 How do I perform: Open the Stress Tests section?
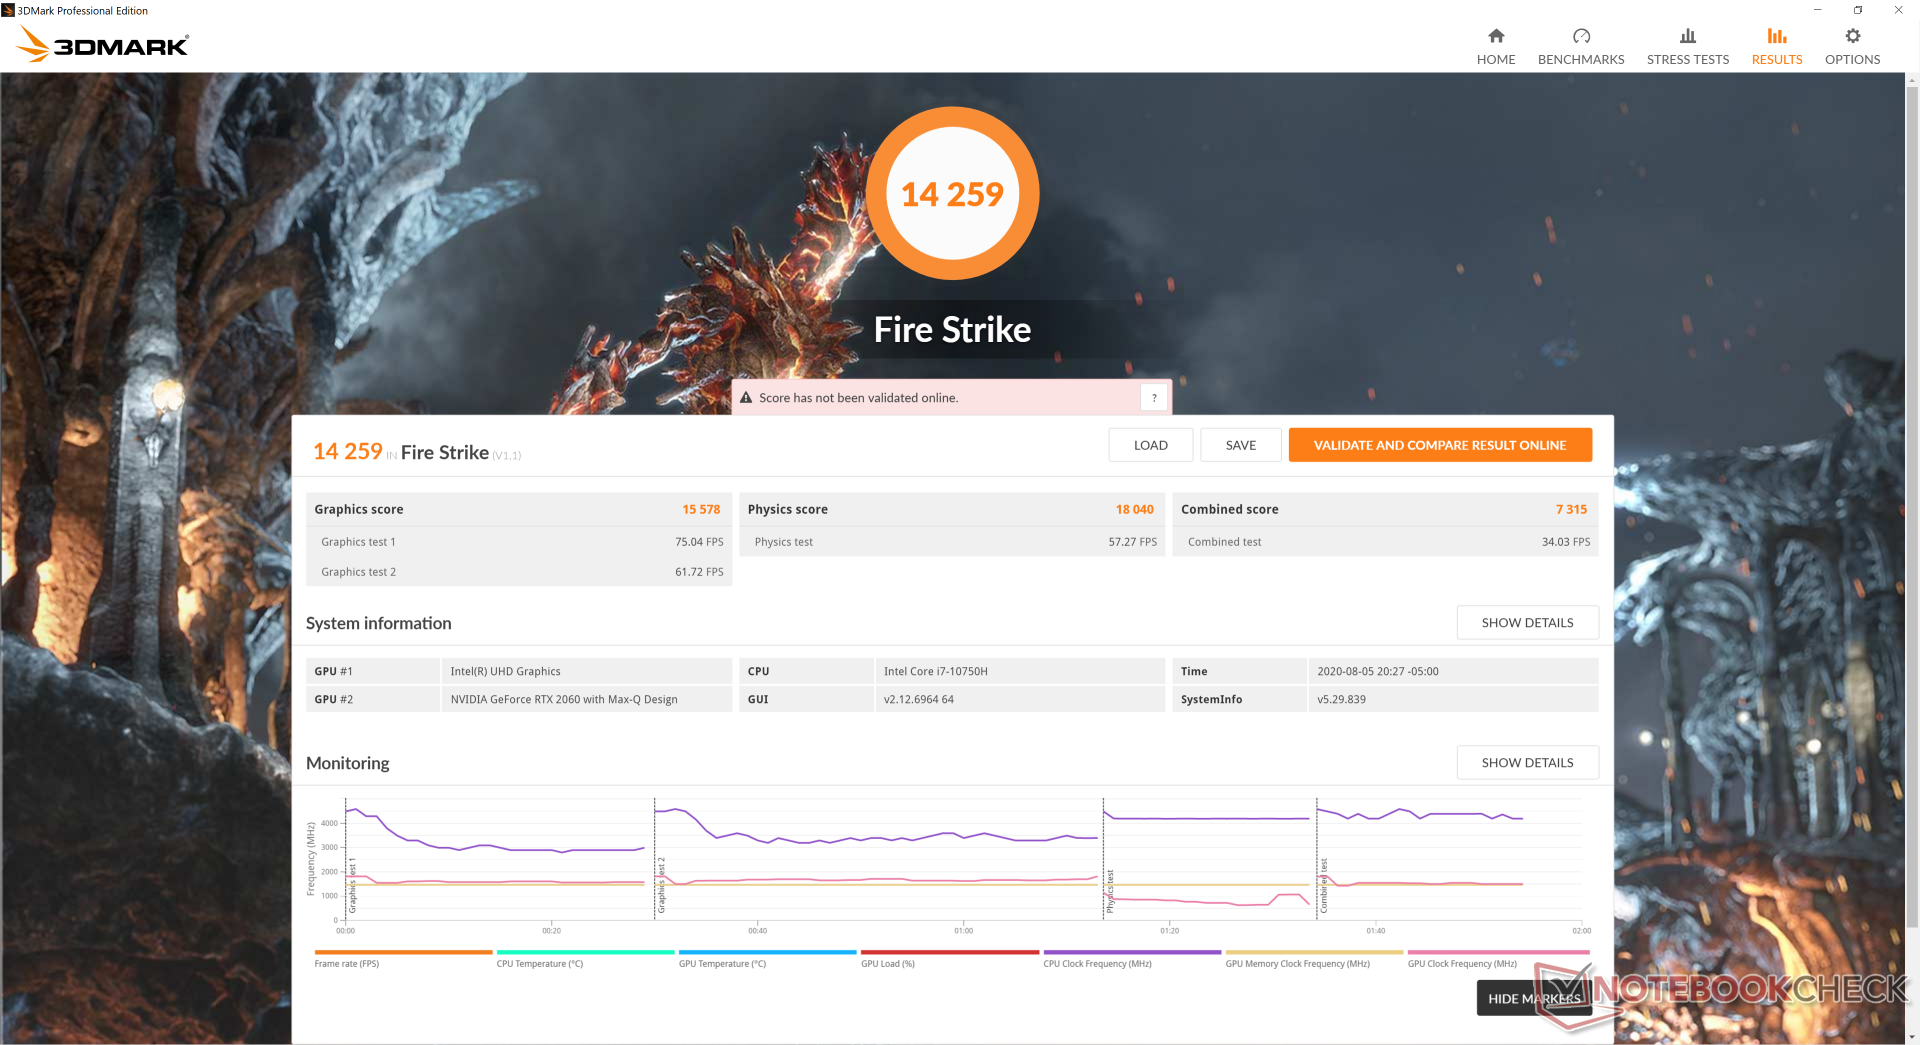pyautogui.click(x=1688, y=47)
